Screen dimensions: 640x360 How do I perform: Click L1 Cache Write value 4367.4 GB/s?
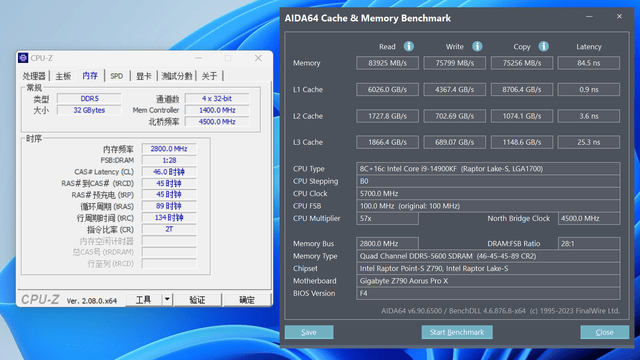pyautogui.click(x=455, y=89)
